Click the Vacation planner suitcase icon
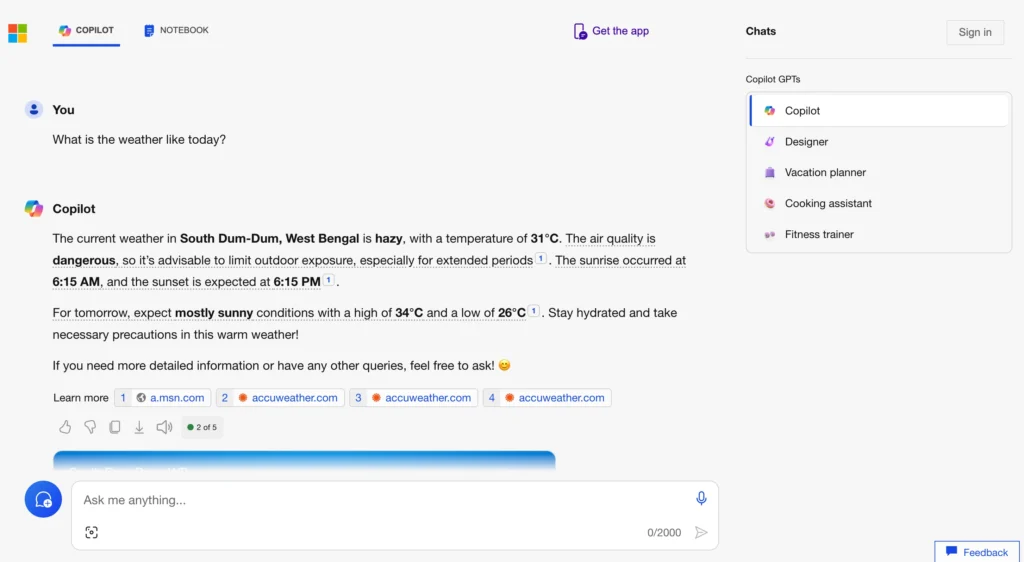Image resolution: width=1024 pixels, height=562 pixels. point(770,172)
